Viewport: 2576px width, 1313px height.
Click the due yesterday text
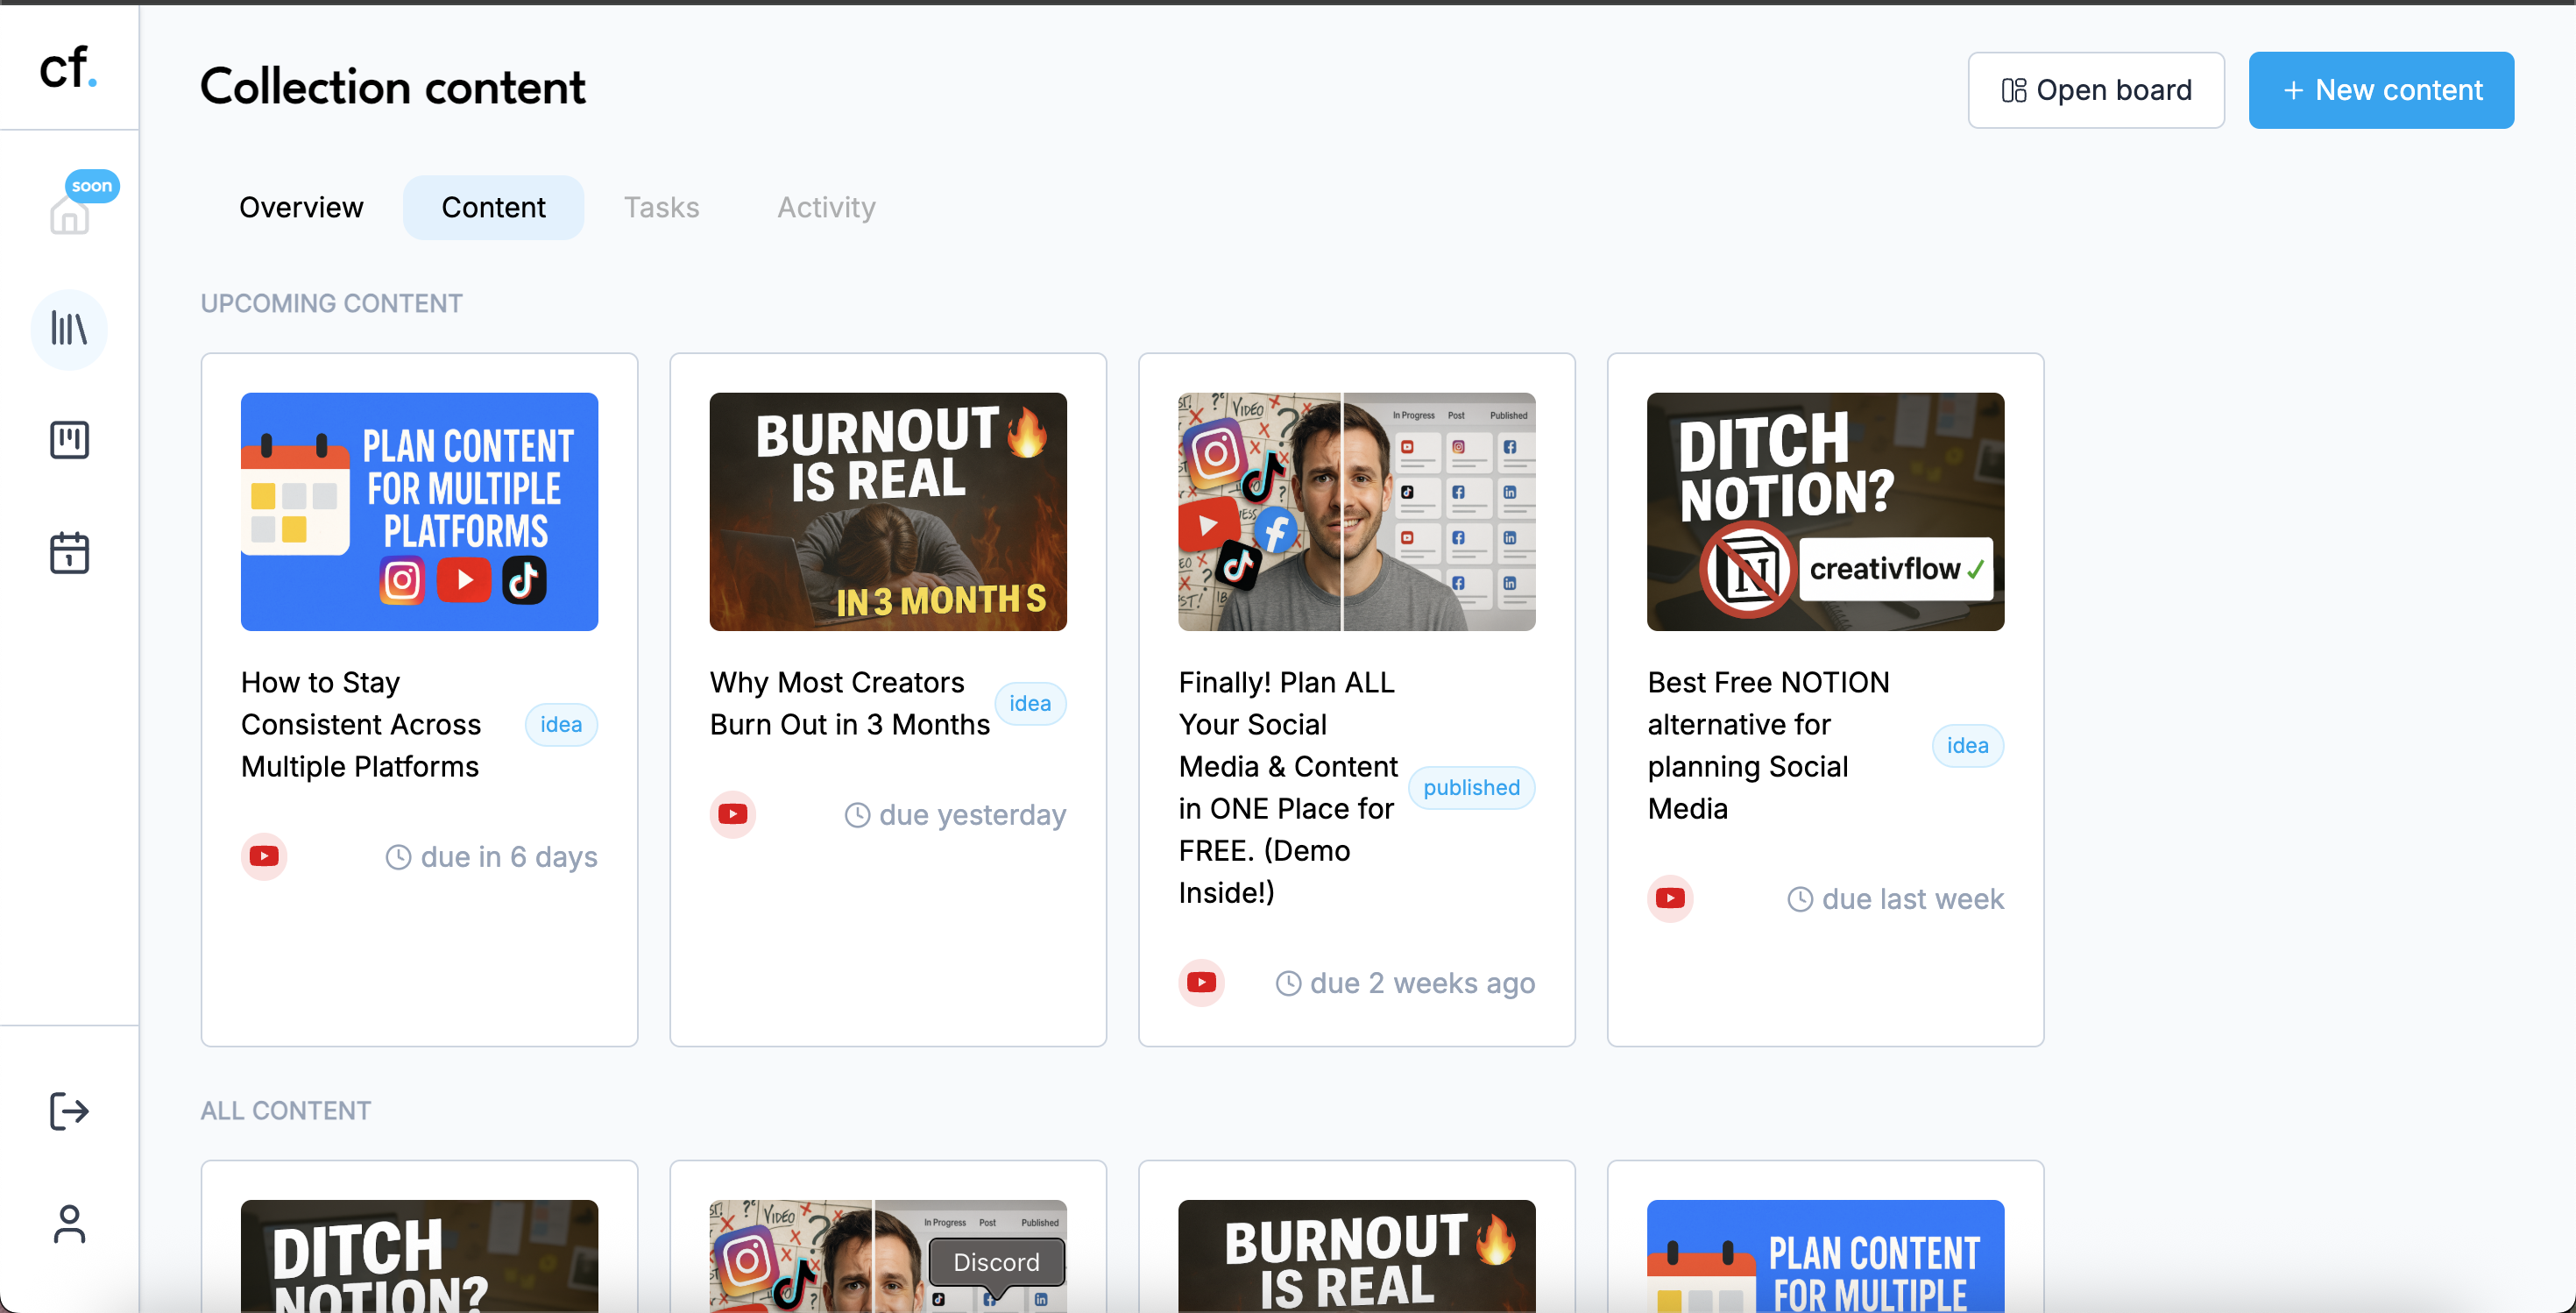tap(972, 815)
